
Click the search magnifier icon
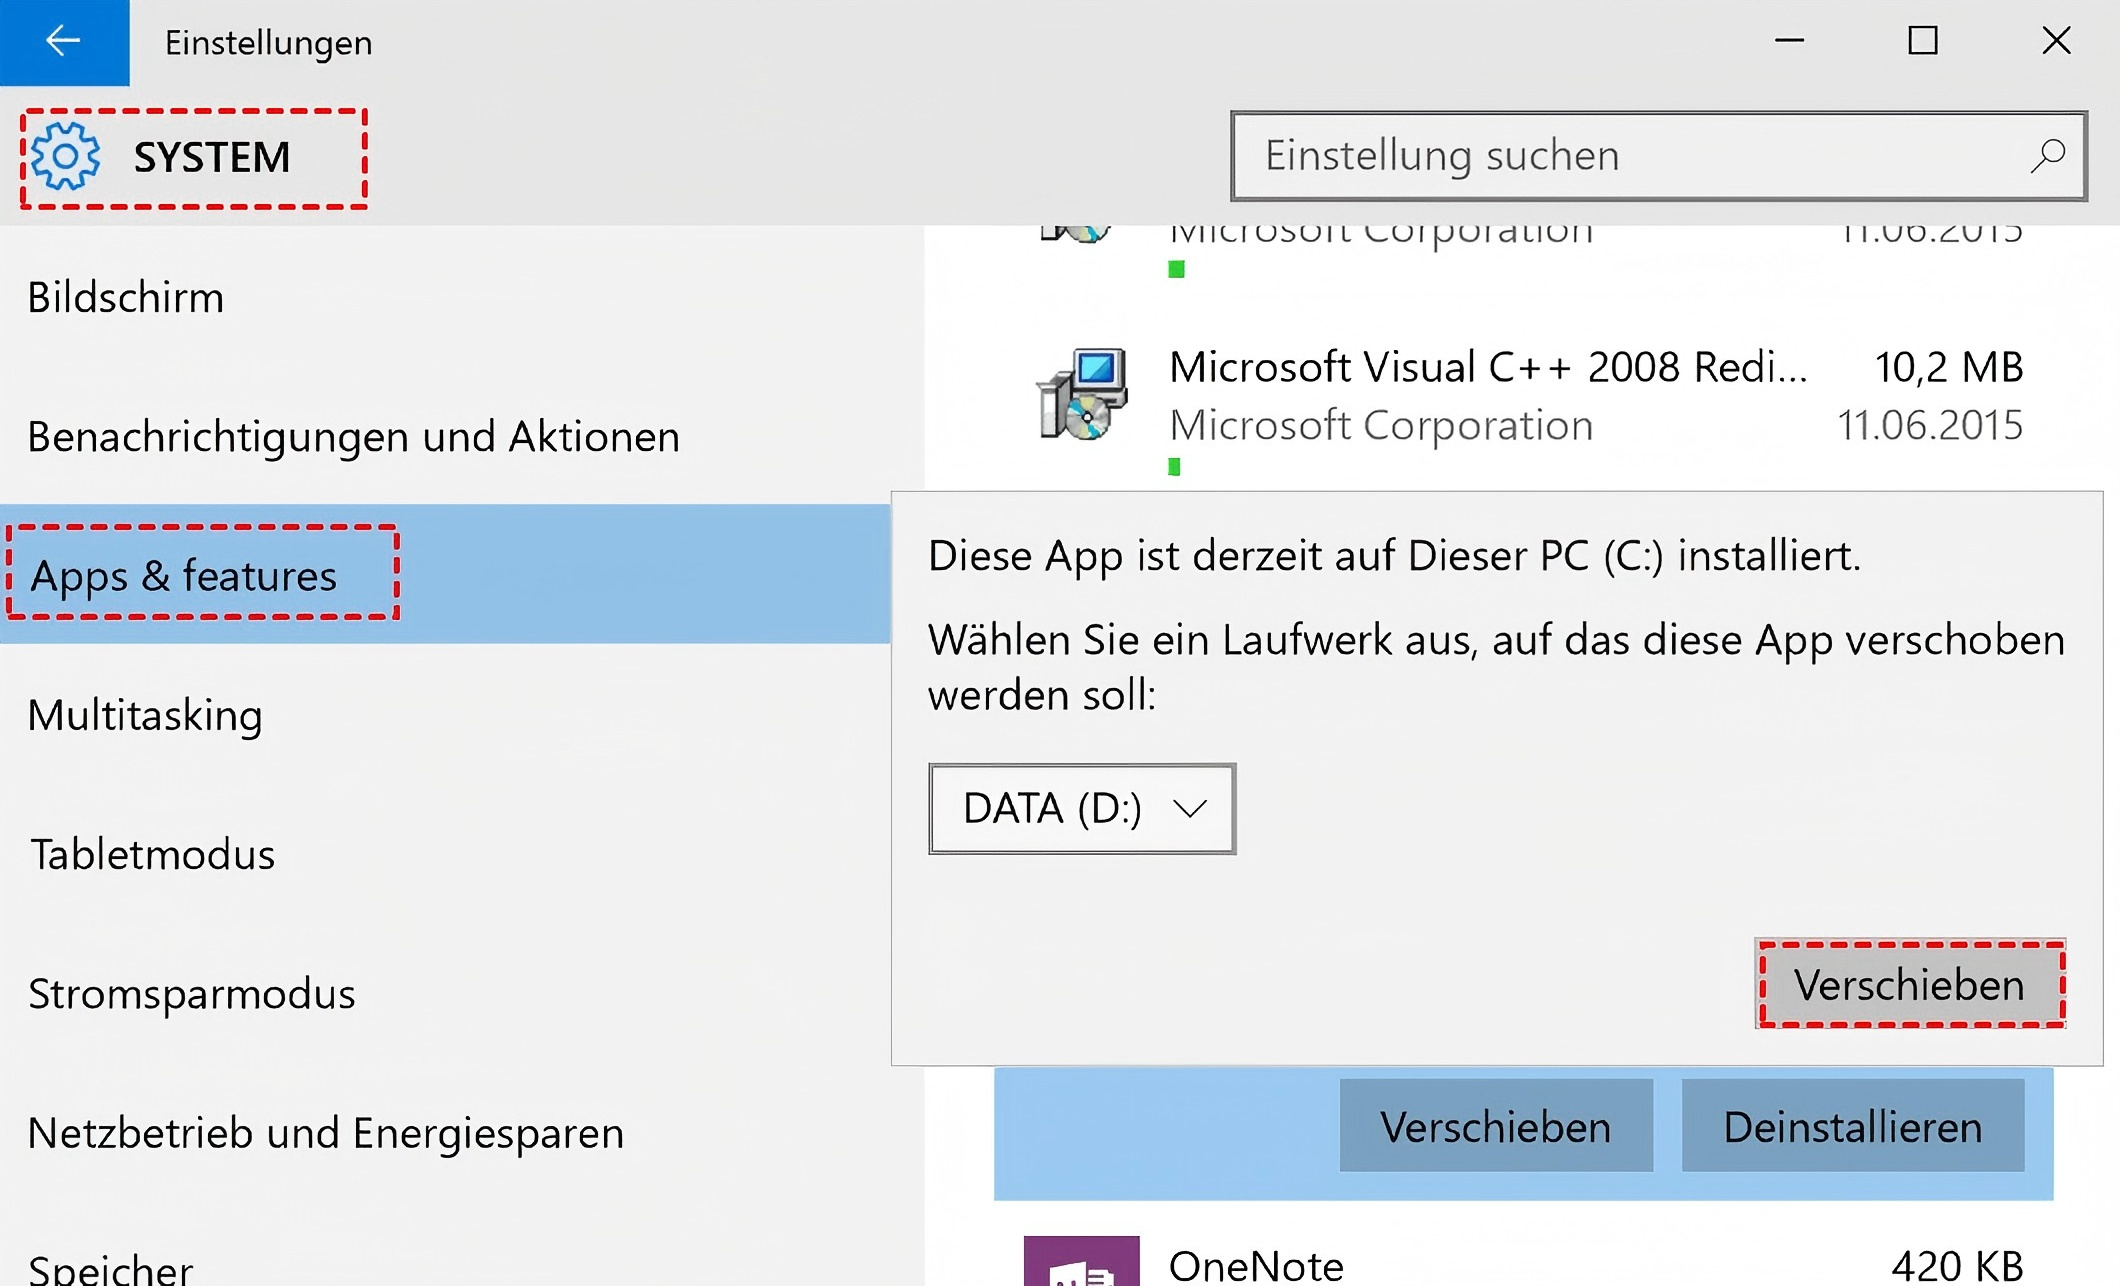click(x=2047, y=156)
